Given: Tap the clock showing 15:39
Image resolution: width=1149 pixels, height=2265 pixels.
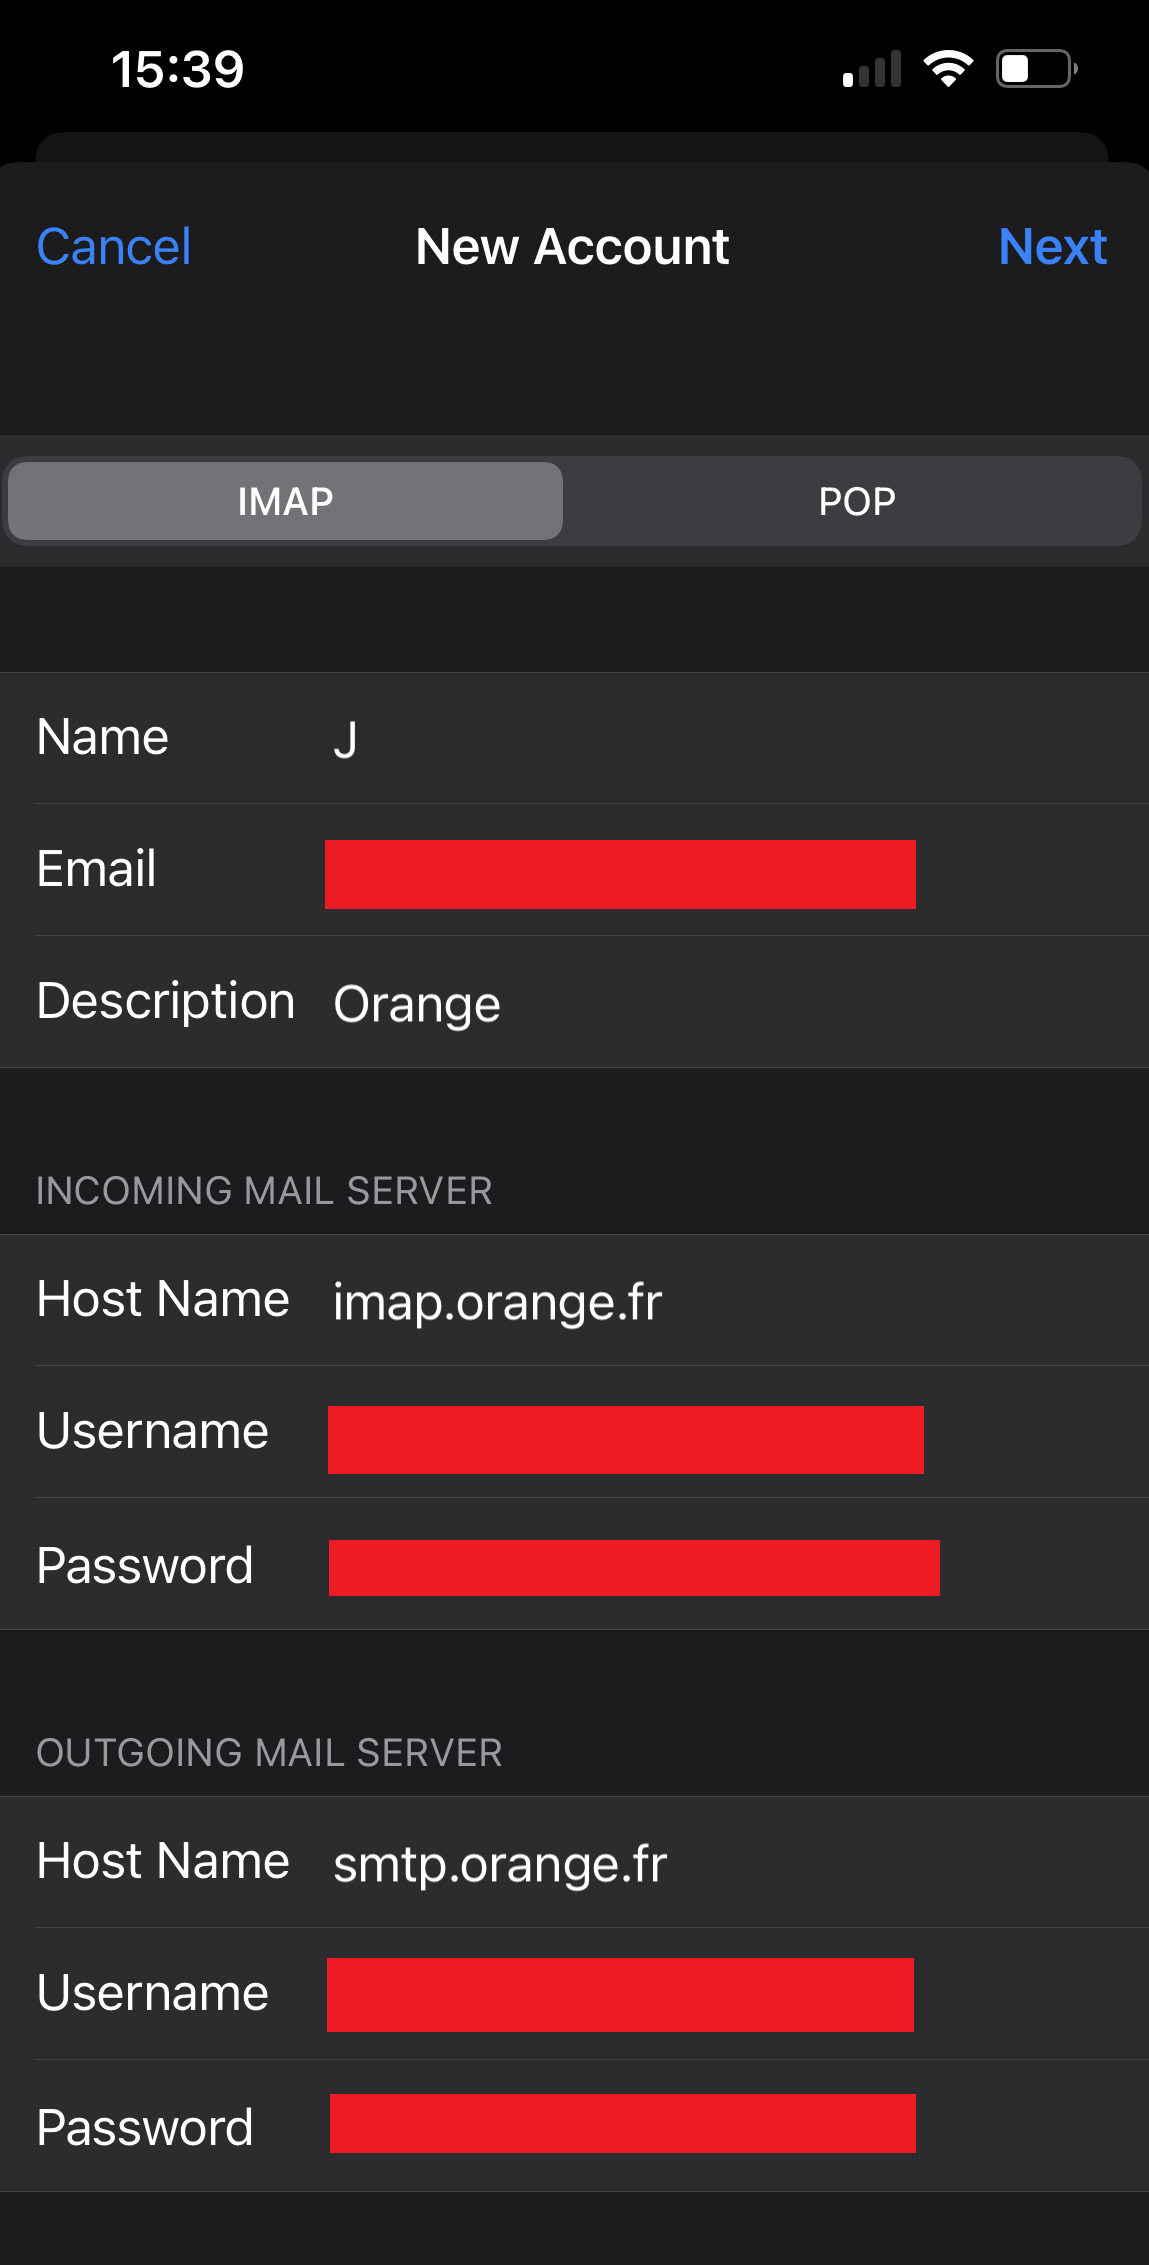Looking at the screenshot, I should [177, 69].
